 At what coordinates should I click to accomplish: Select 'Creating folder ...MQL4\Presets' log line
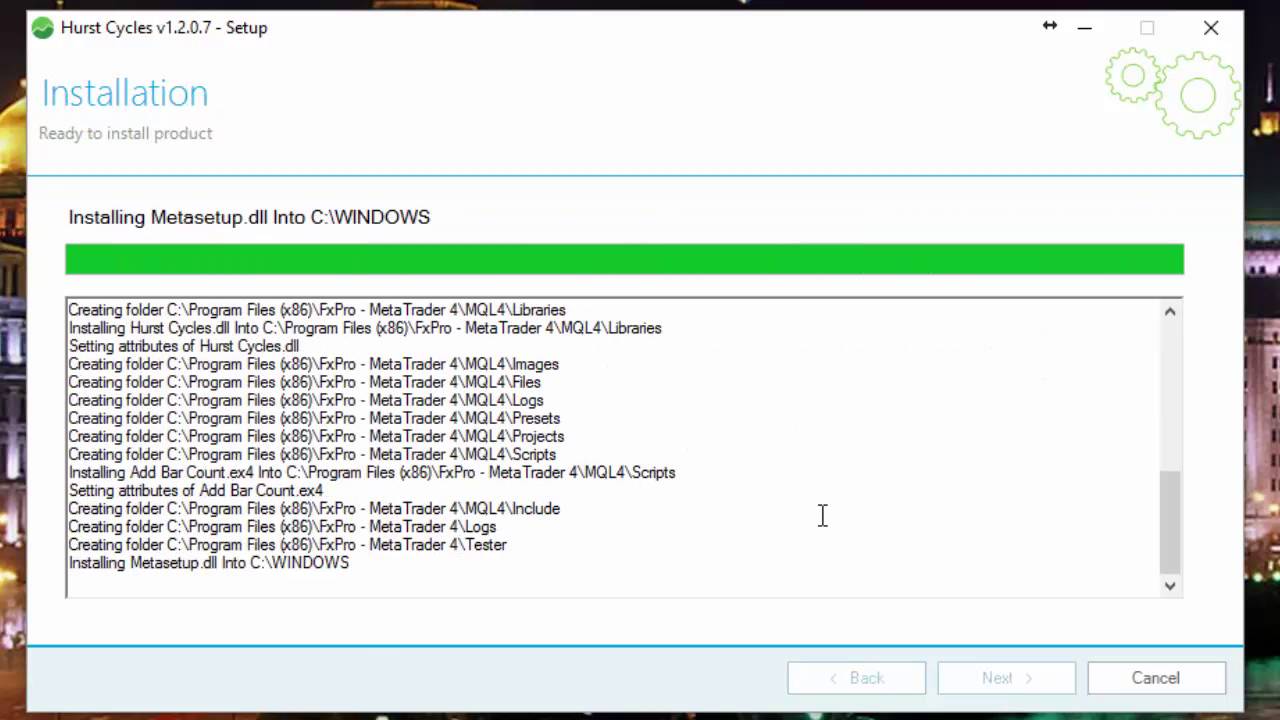click(314, 418)
